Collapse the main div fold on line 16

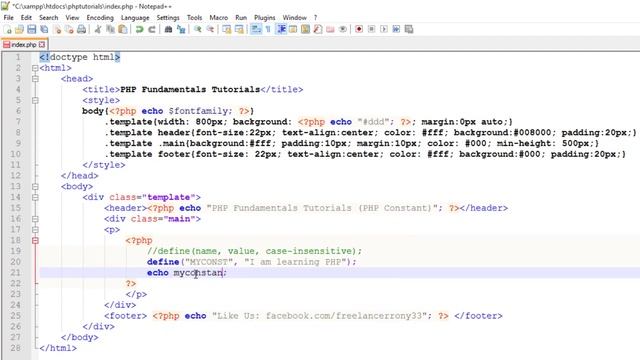click(35, 219)
